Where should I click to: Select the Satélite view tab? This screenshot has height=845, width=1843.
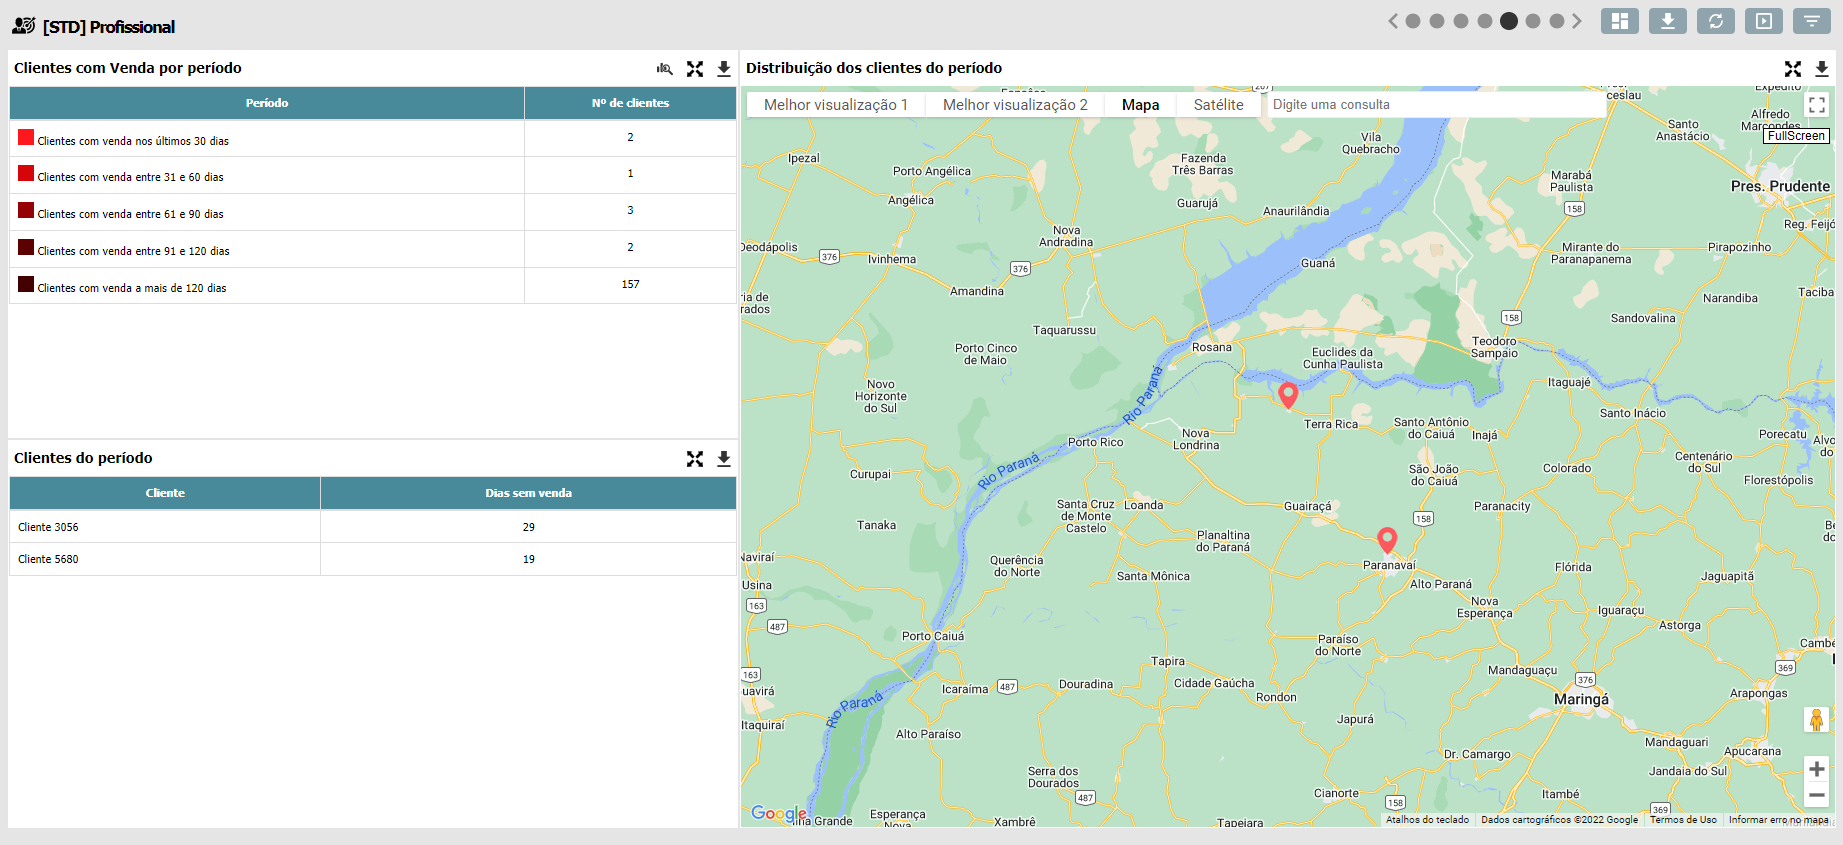click(x=1219, y=105)
